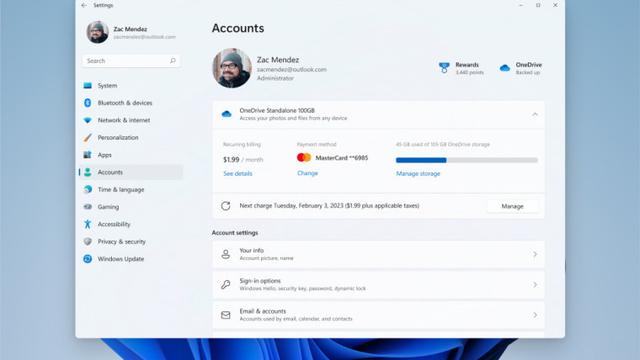Image resolution: width=640 pixels, height=360 pixels.
Task: Open Network & internet settings
Action: coord(131,120)
